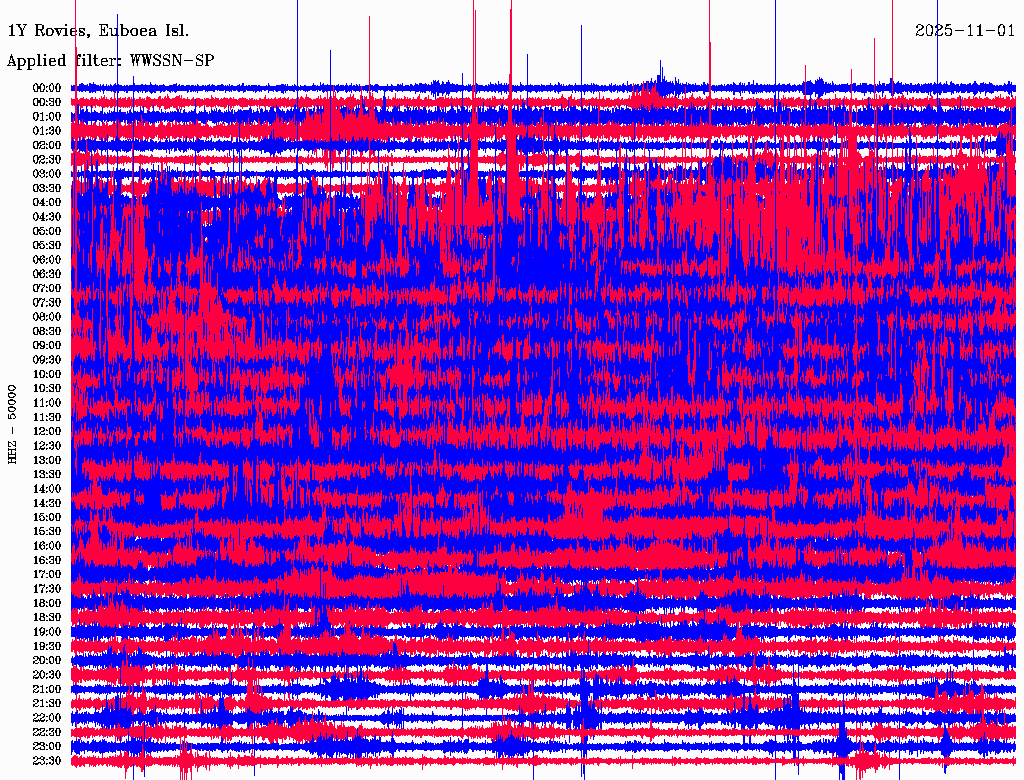1024x780 pixels.
Task: Pick the 14:30 time marker
Action: pyautogui.click(x=48, y=503)
